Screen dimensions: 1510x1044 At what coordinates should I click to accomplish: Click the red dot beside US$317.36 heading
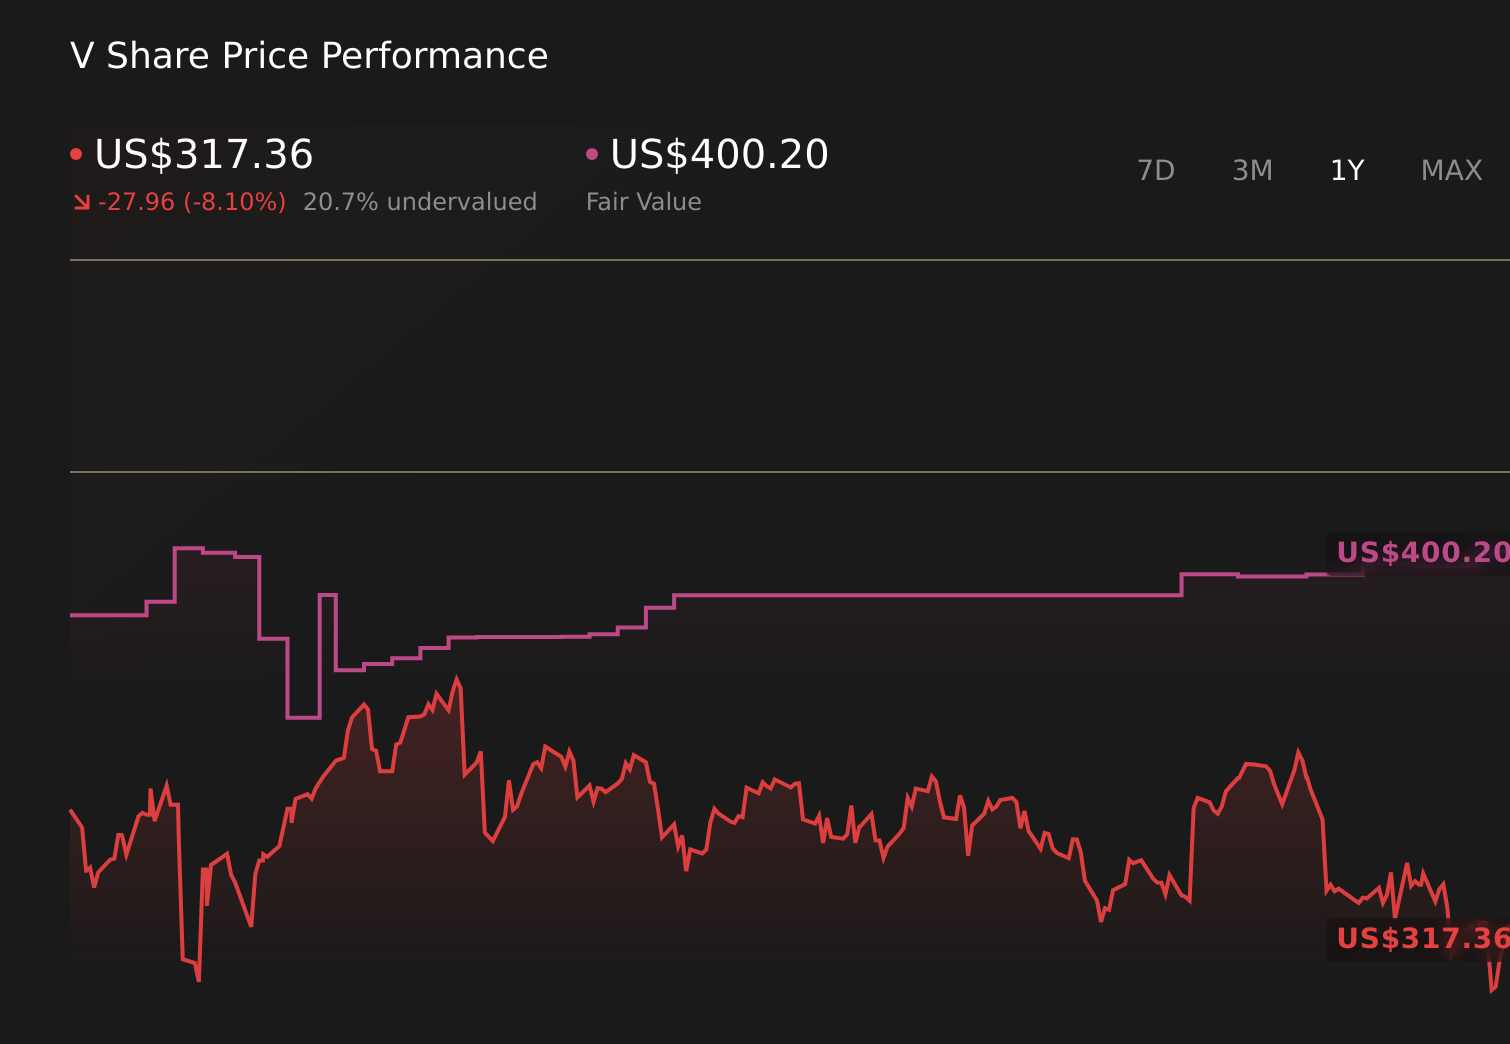pos(76,154)
